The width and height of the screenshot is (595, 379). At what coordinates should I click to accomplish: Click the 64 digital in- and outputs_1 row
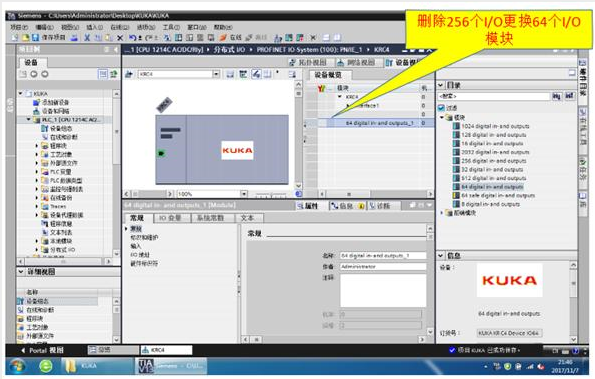pyautogui.click(x=376, y=123)
